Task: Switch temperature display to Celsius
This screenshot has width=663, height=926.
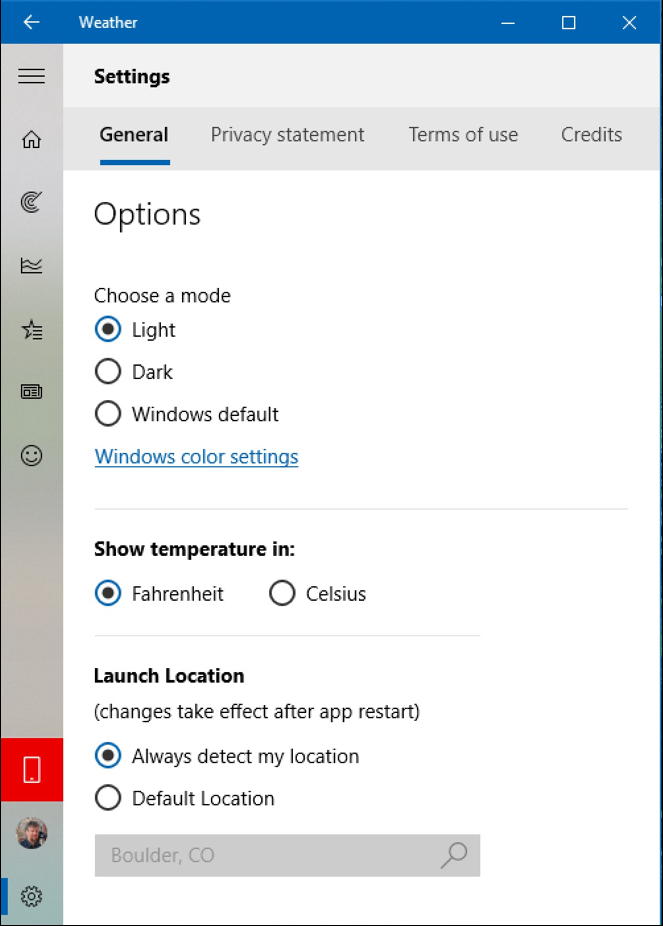Action: (x=282, y=593)
